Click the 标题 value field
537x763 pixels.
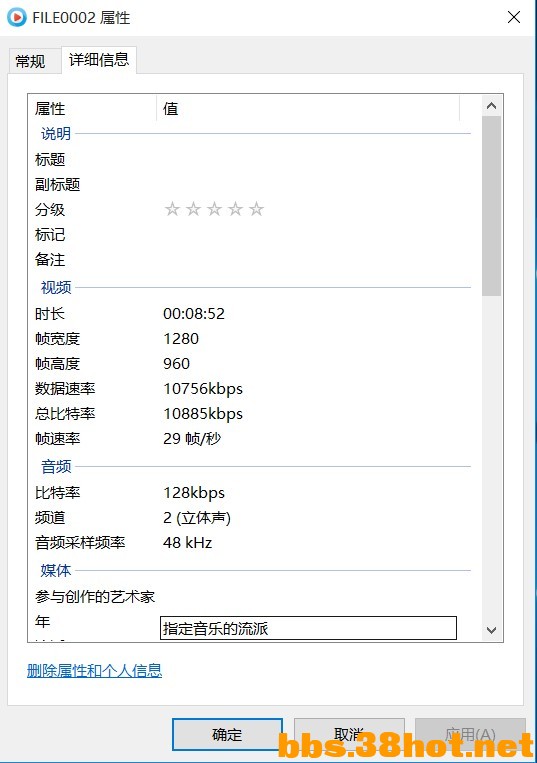[x=309, y=160]
